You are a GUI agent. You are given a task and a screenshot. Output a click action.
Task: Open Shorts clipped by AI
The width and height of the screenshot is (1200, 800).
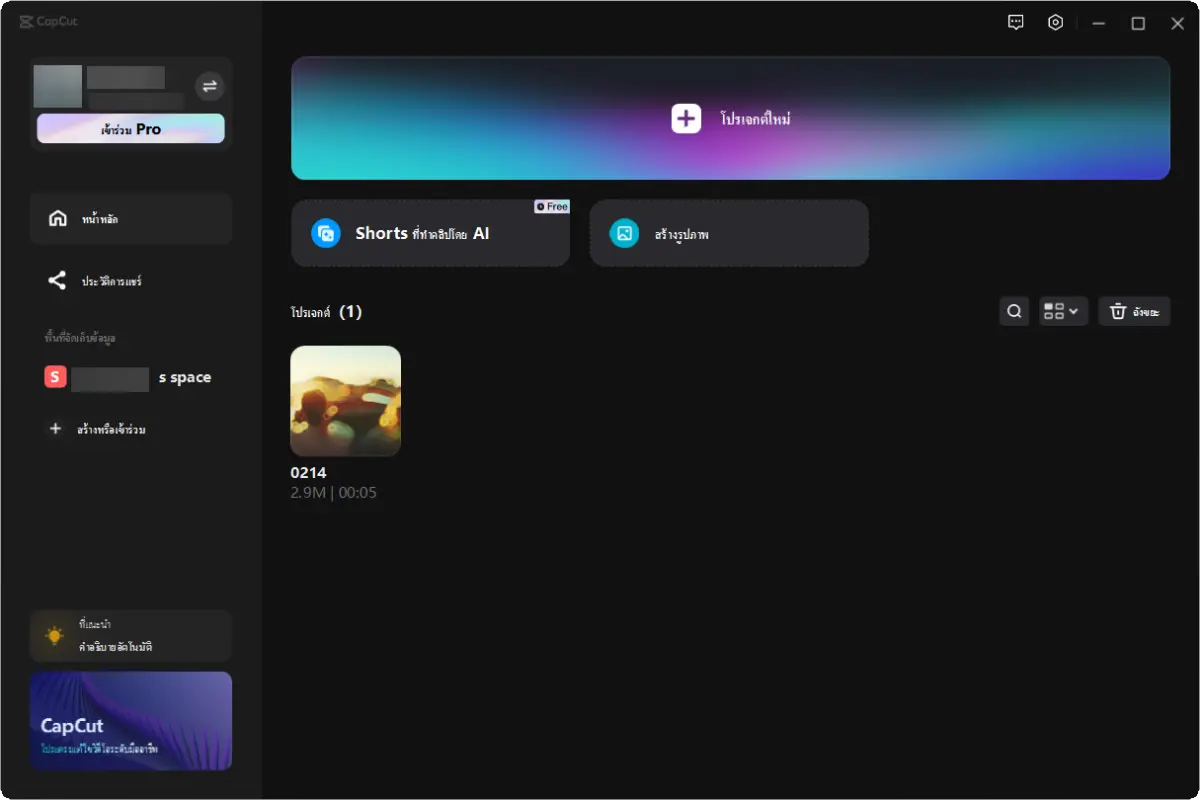[x=430, y=233]
